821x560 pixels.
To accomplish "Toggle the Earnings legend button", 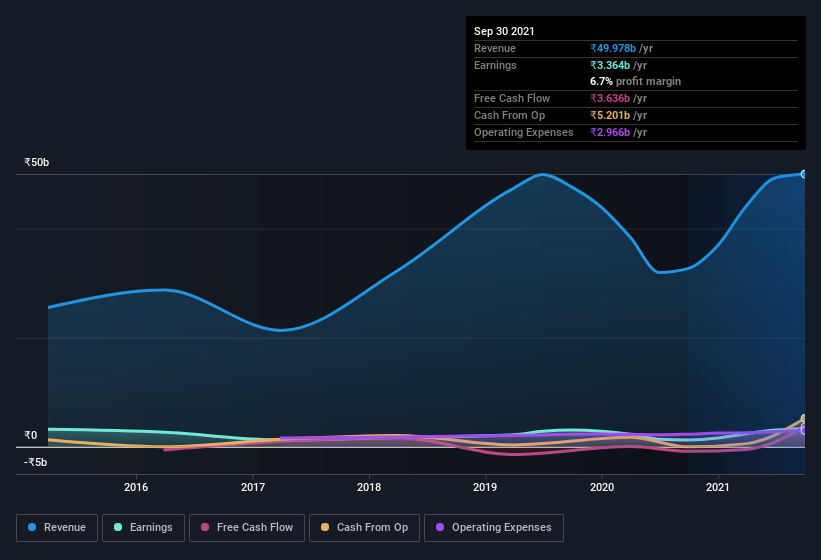I will pyautogui.click(x=143, y=528).
